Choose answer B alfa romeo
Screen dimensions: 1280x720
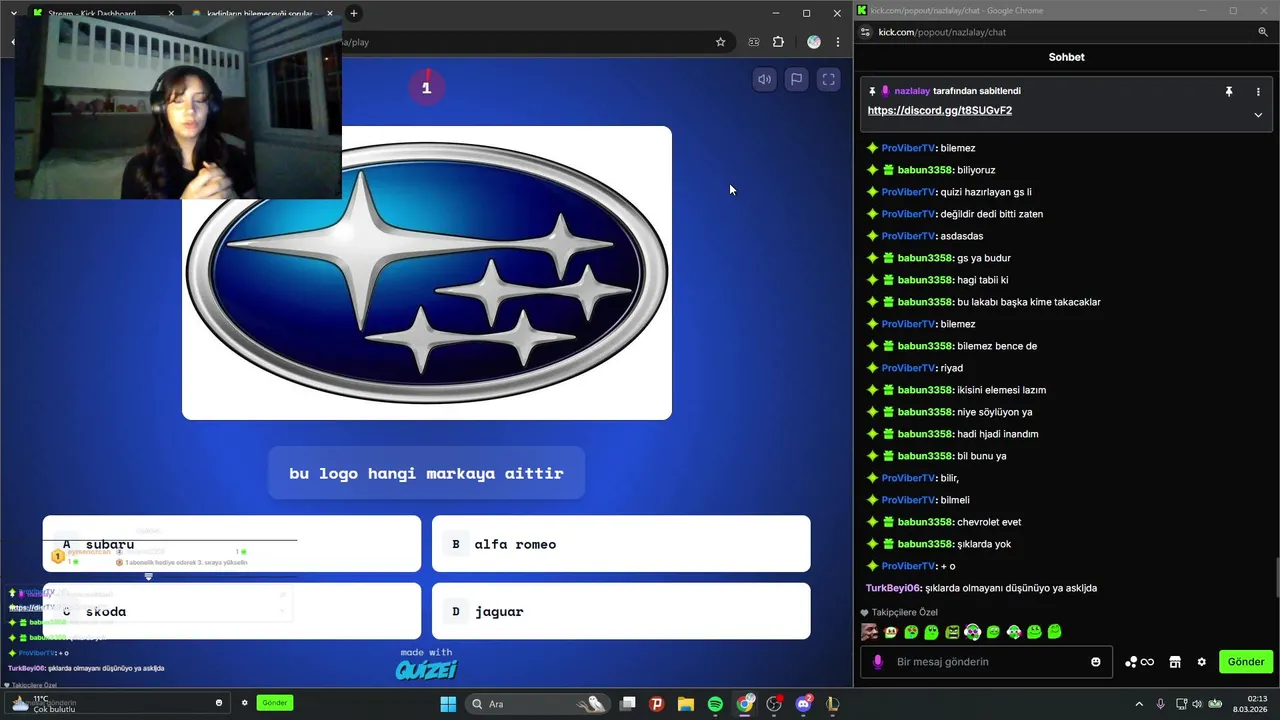[x=621, y=544]
